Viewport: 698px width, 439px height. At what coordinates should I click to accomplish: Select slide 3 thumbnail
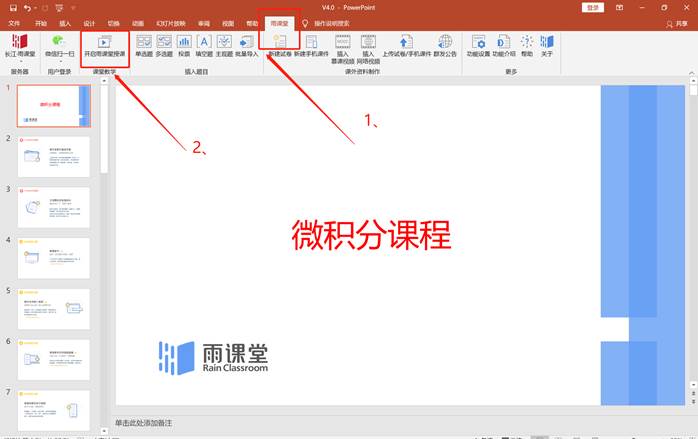point(54,207)
